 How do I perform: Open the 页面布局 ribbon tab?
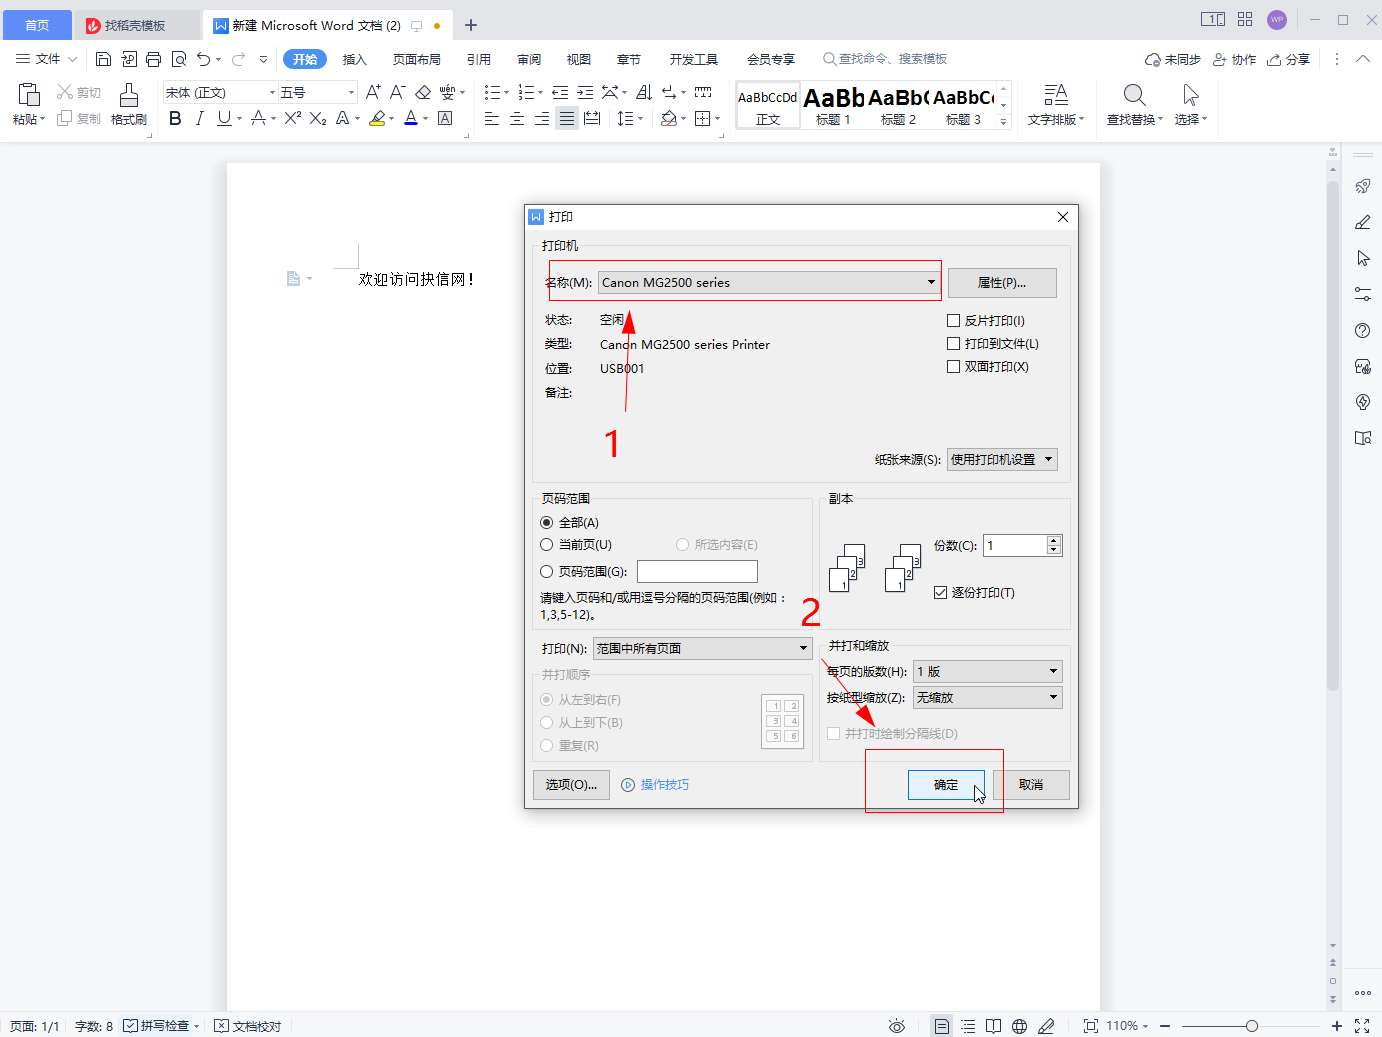[417, 59]
